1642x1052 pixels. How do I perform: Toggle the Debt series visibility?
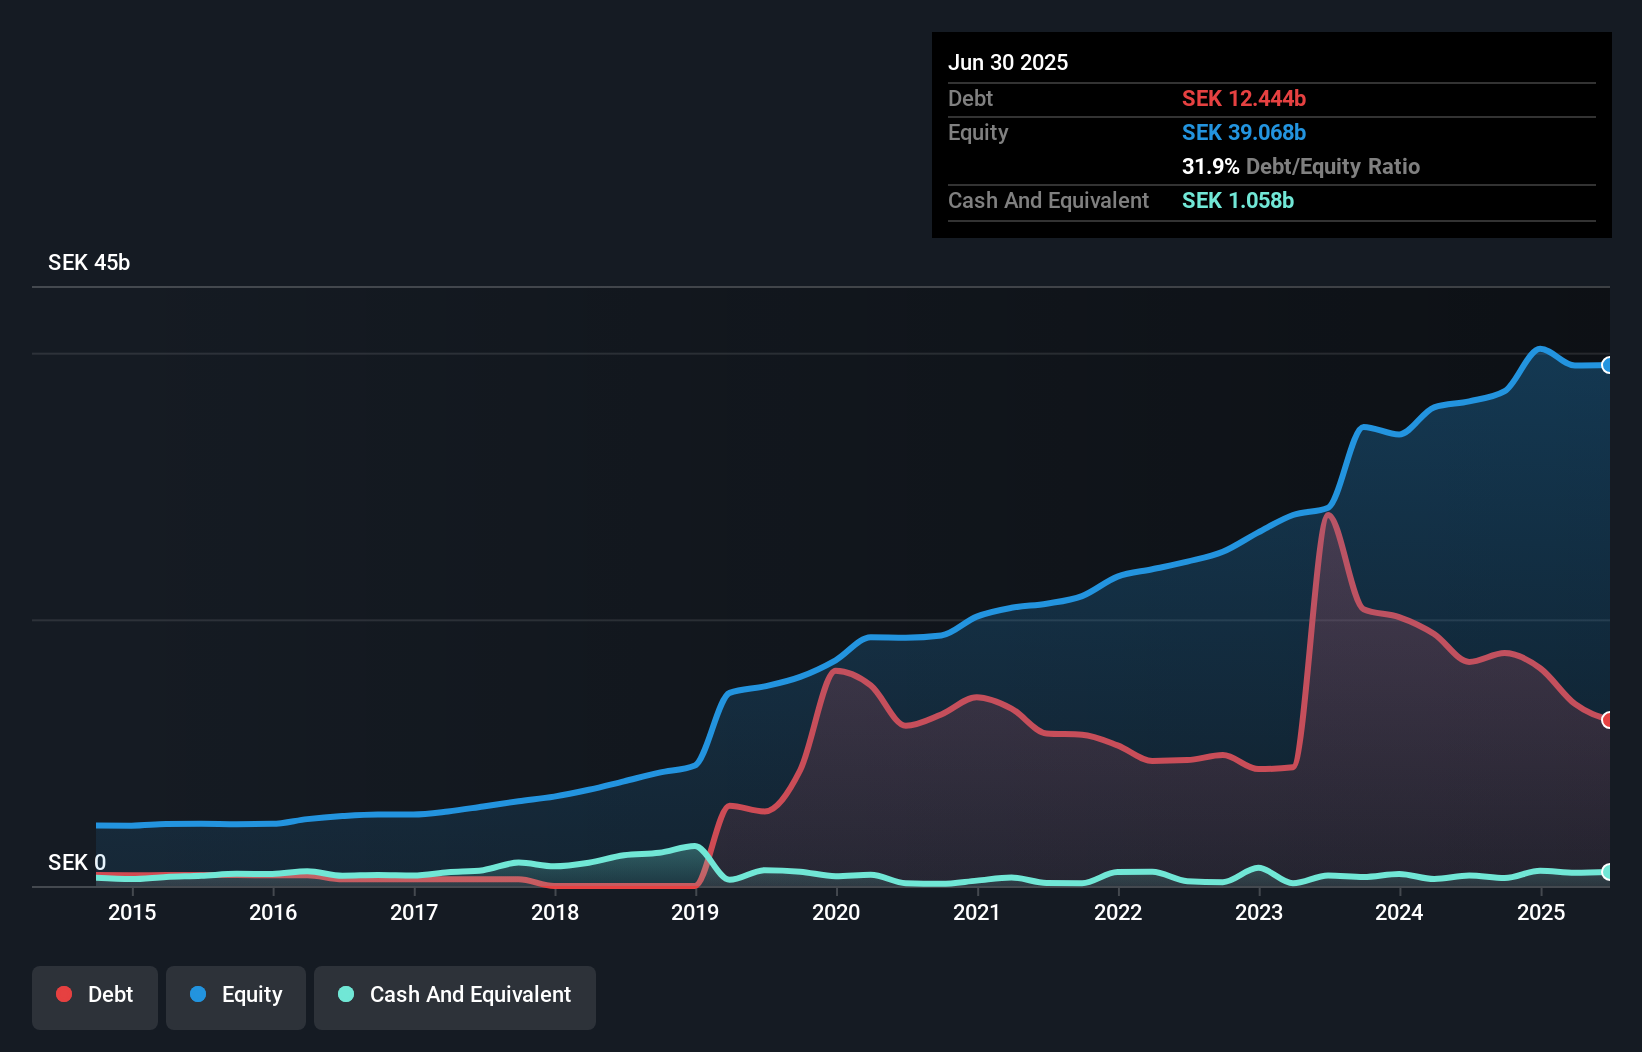[x=95, y=996]
